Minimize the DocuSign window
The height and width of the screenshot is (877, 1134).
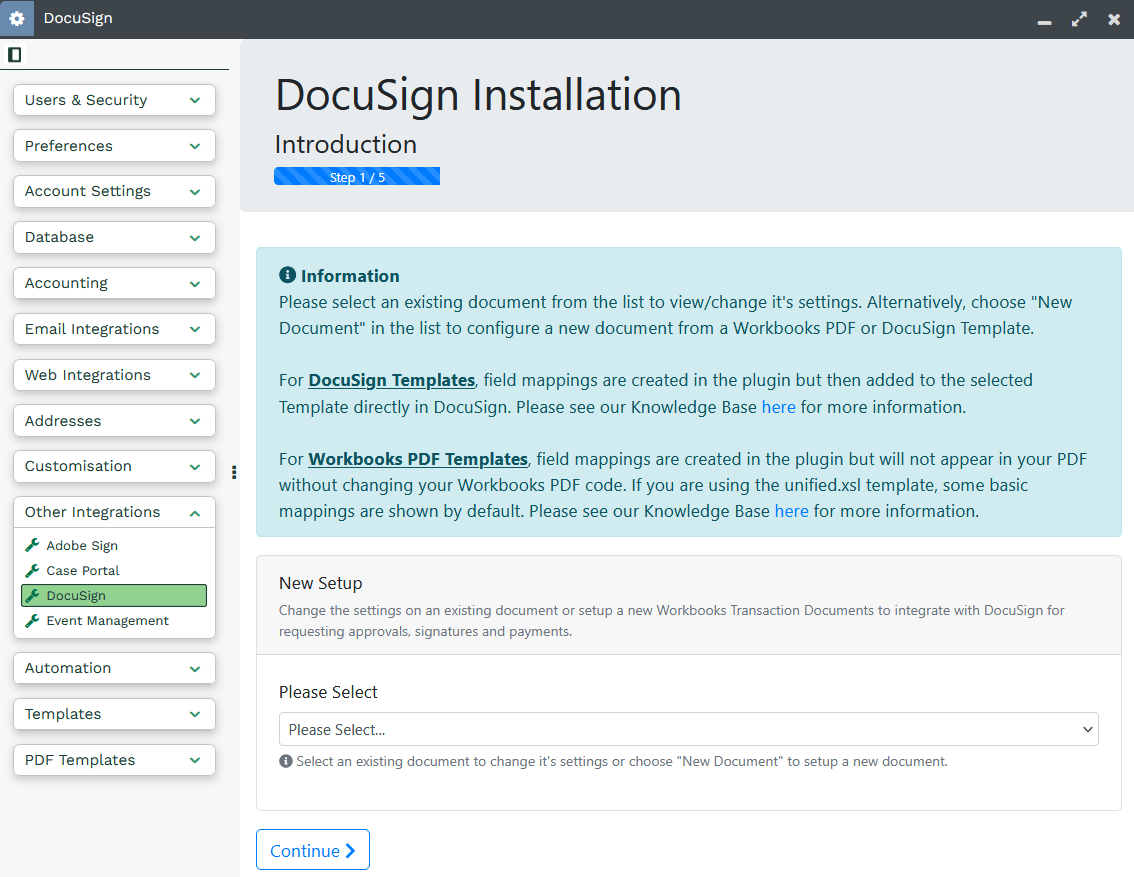tap(1044, 20)
